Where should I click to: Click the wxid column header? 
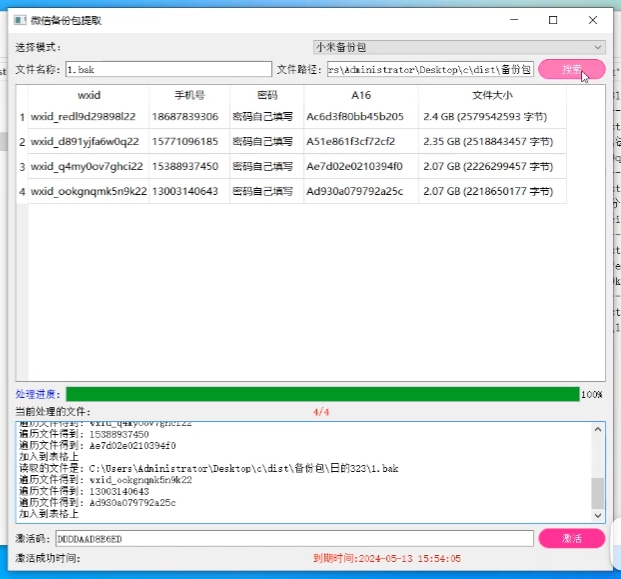(x=89, y=95)
